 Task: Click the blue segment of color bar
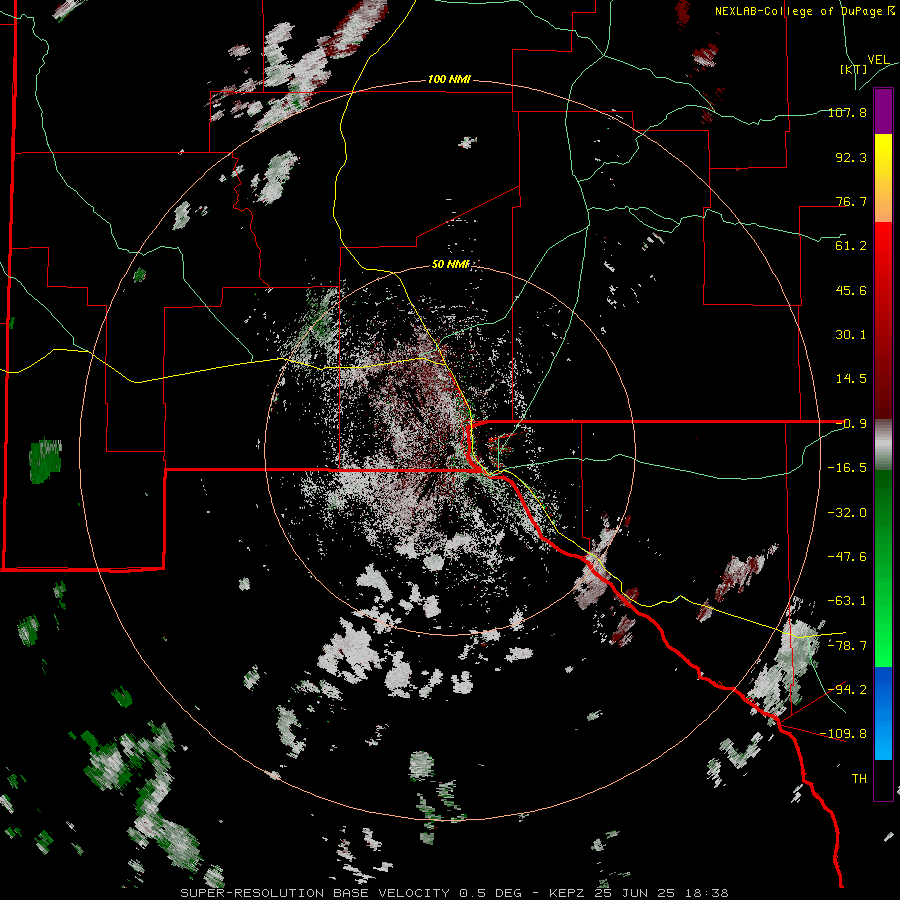coord(883,713)
